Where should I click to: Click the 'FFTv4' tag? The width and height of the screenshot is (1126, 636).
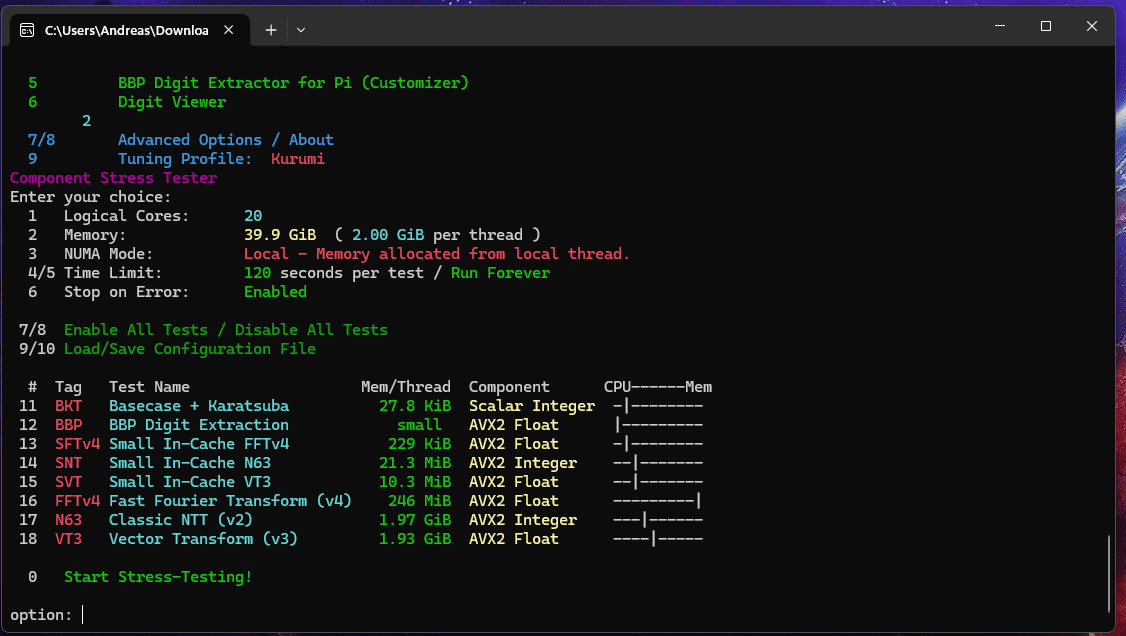pos(78,501)
